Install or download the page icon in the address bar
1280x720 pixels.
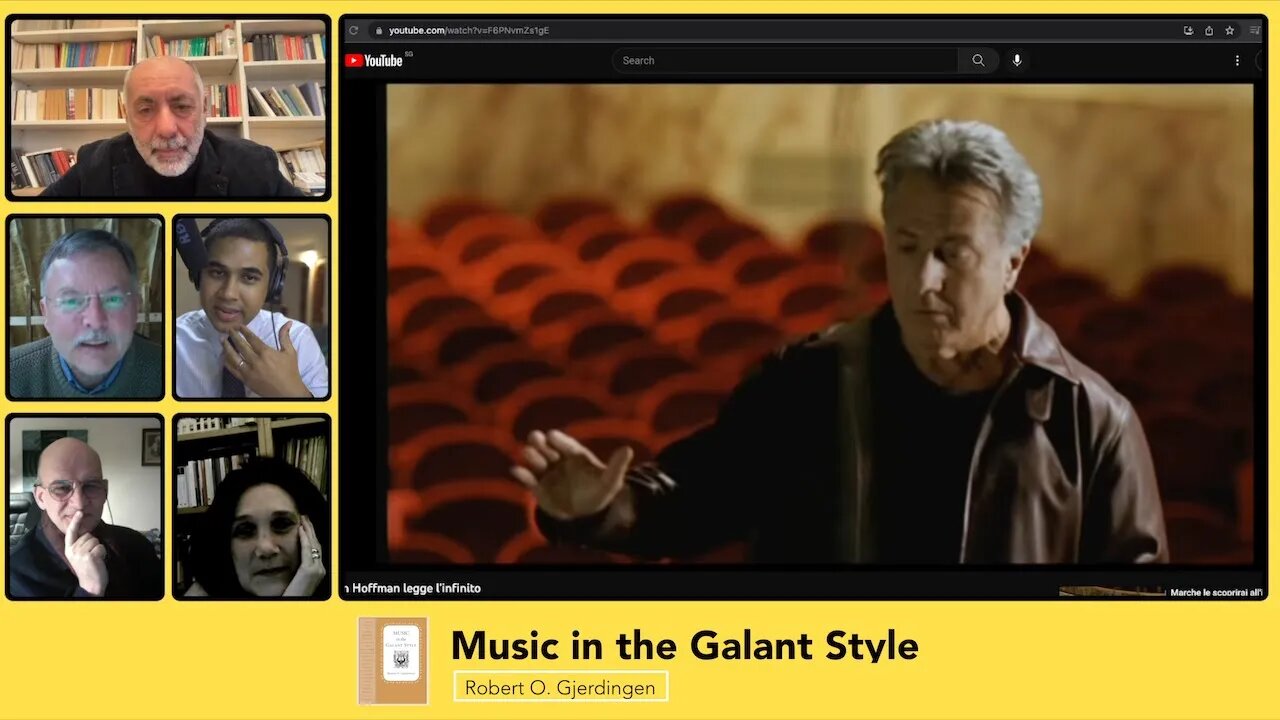pos(1188,31)
